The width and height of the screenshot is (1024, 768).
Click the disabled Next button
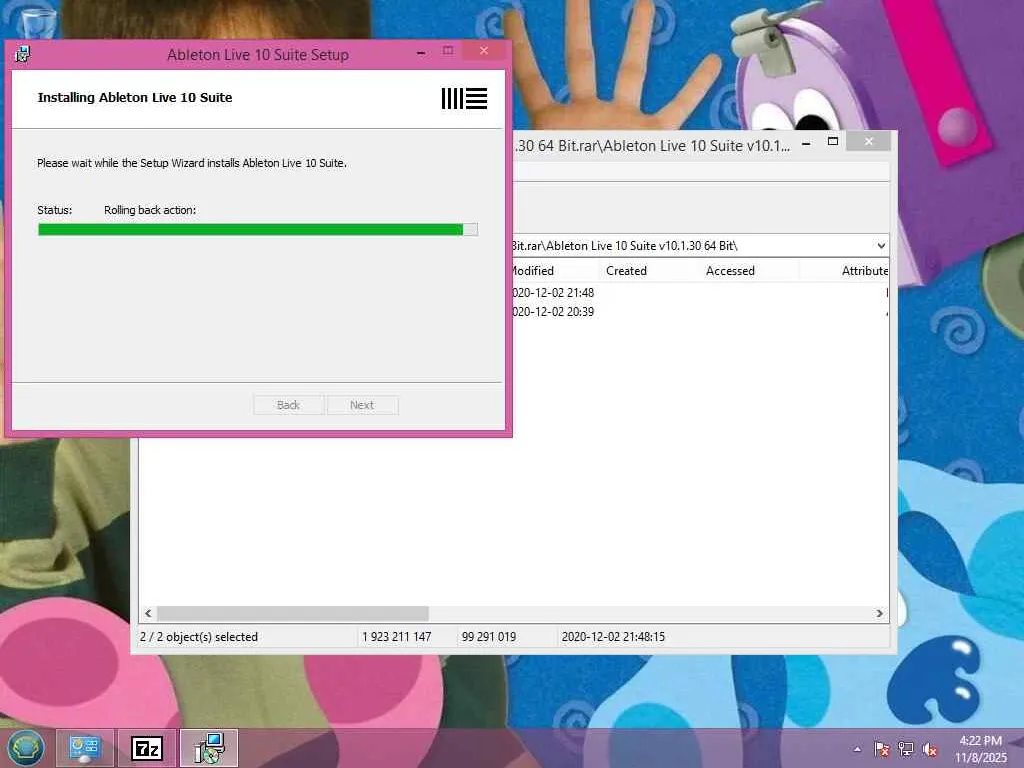[x=362, y=405]
